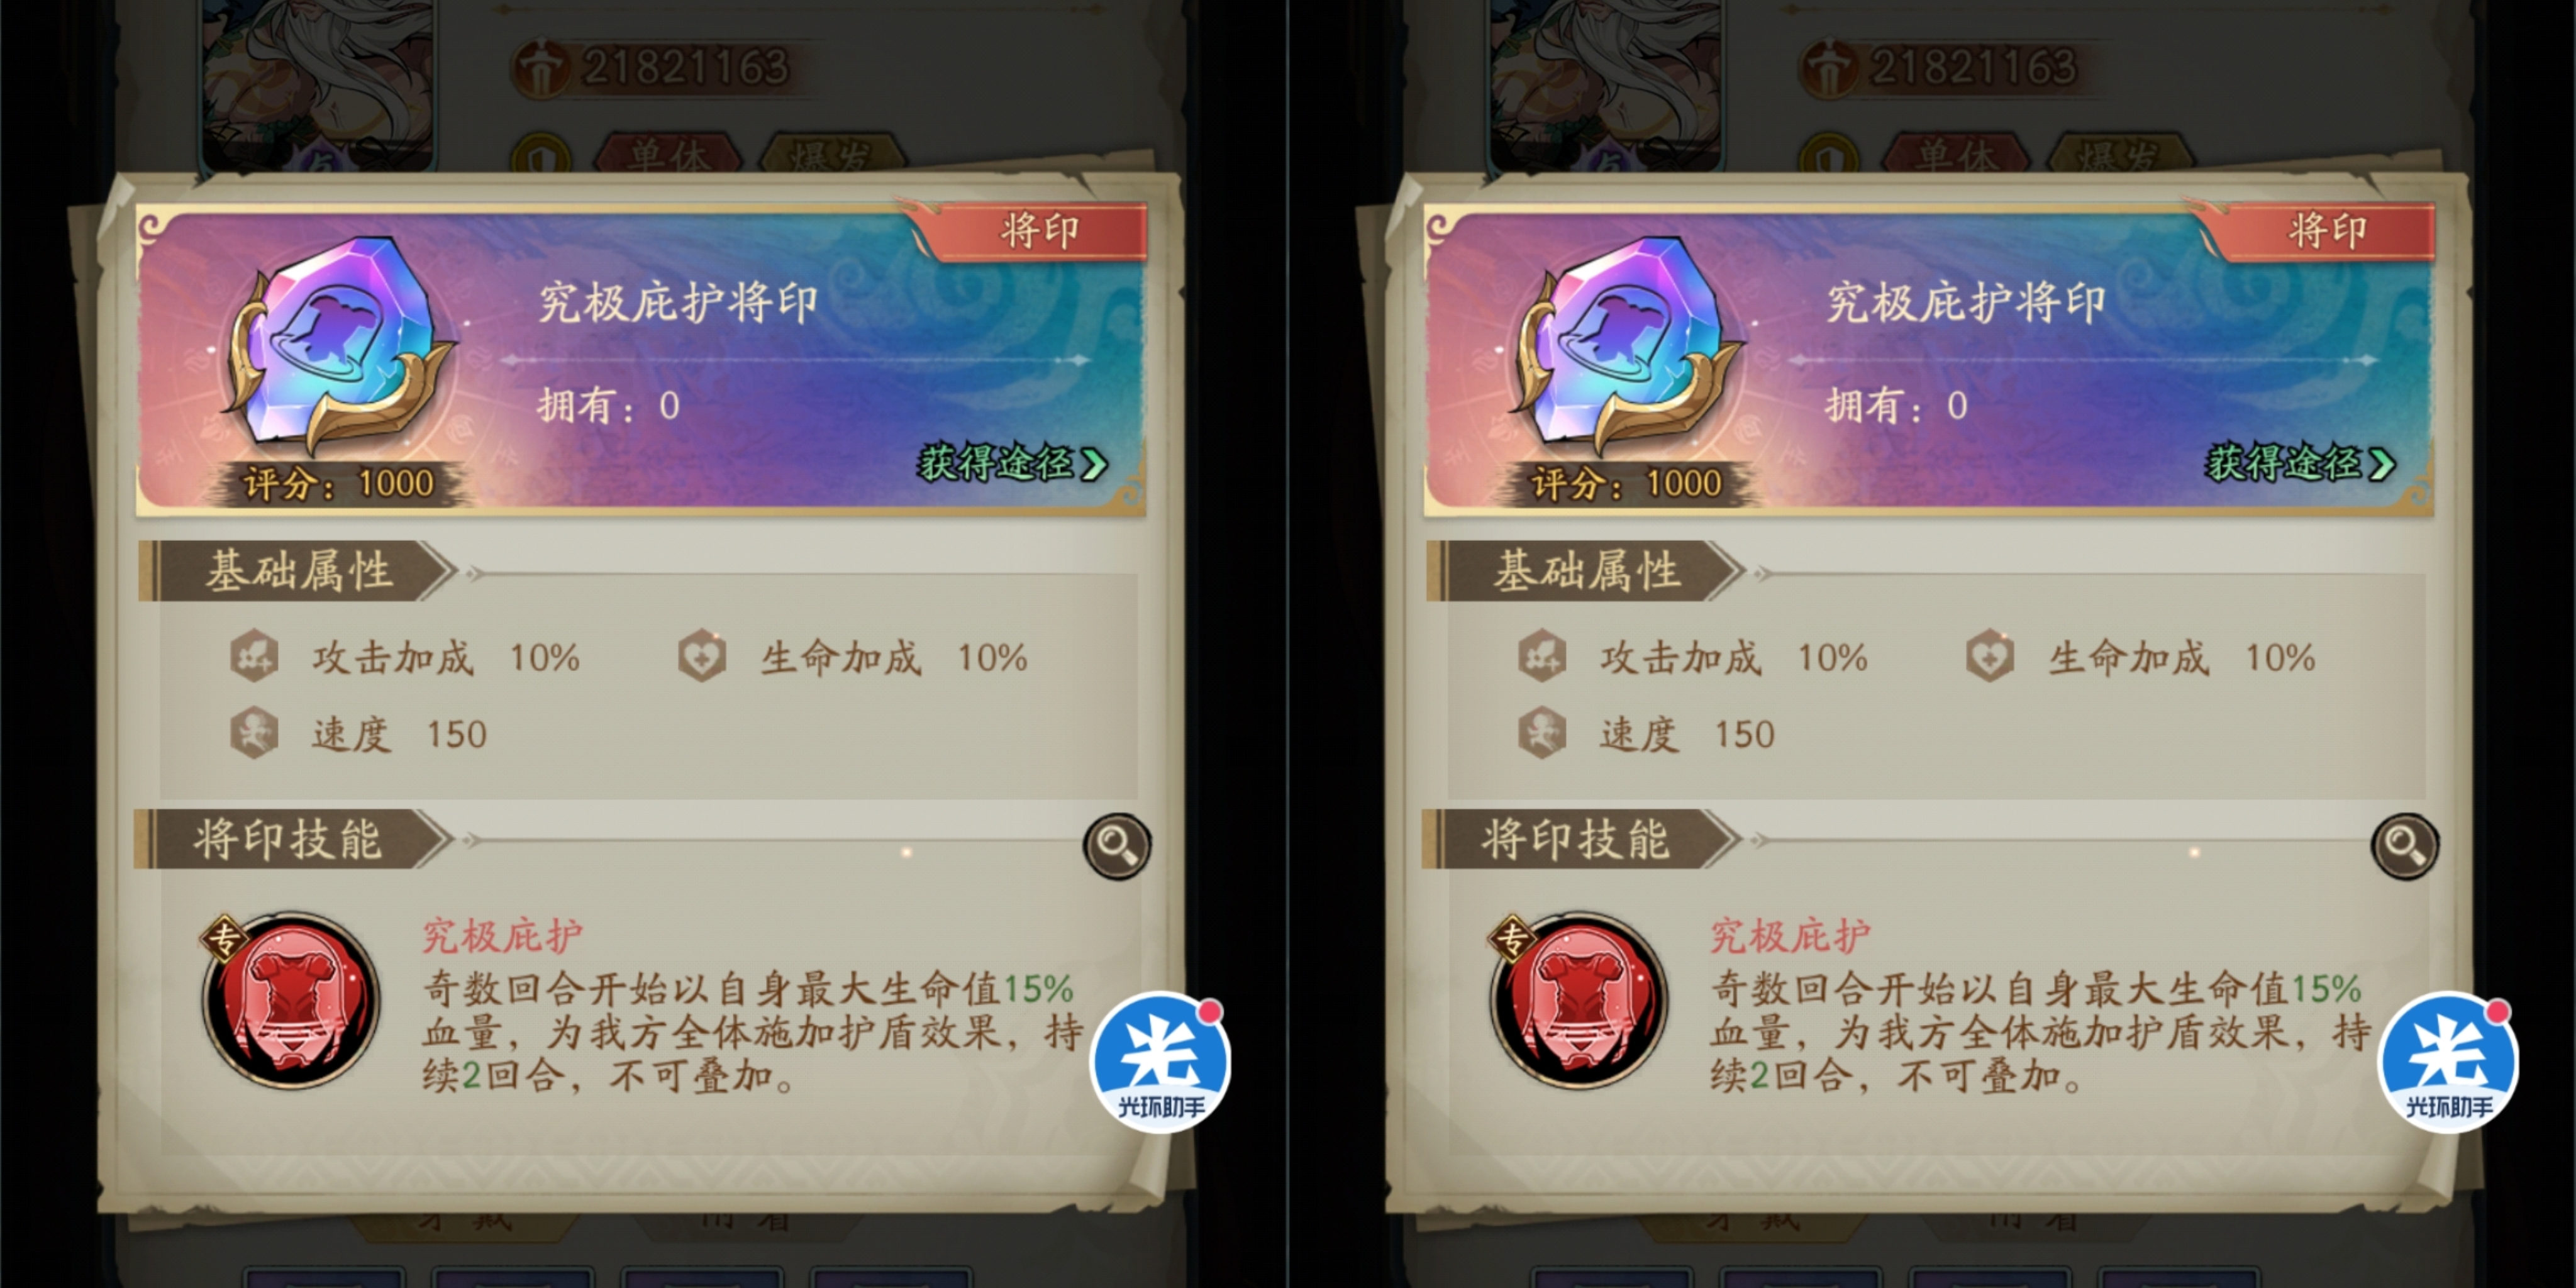Click magnifier icon in right panel's 将印技能 header
The width and height of the screenshot is (2576, 1288).
tap(2405, 846)
